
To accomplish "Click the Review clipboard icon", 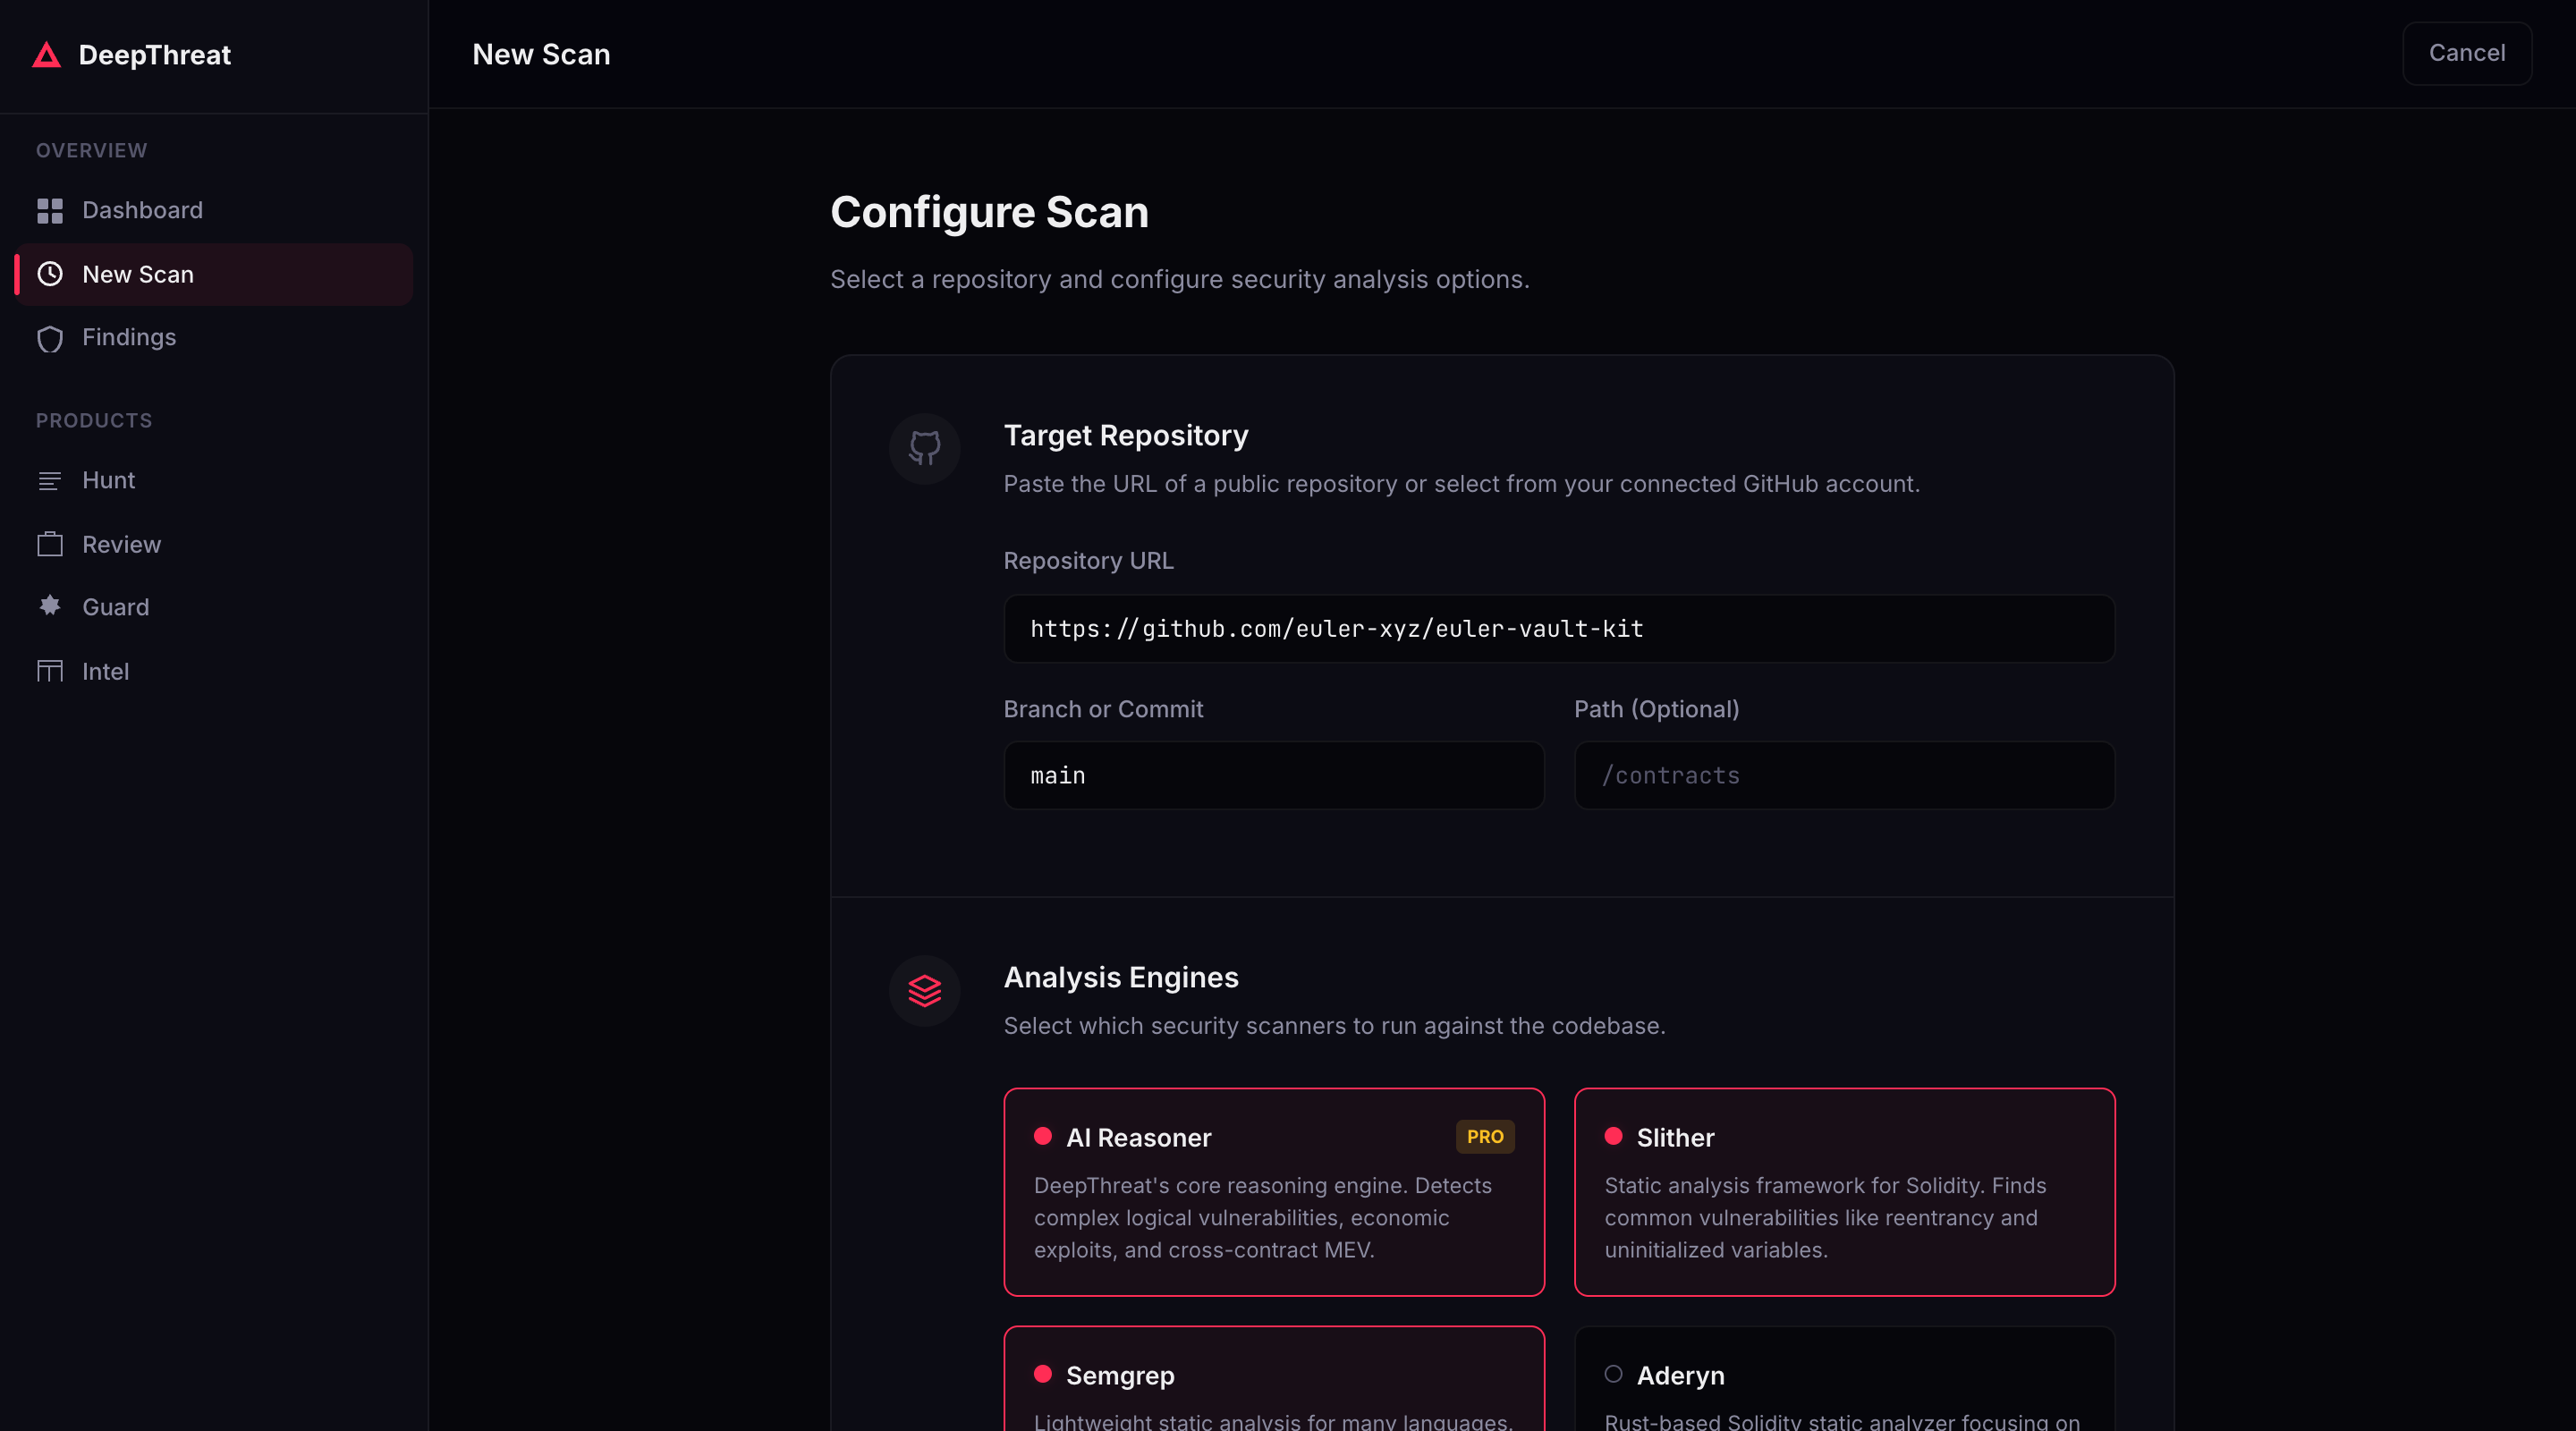I will point(50,544).
